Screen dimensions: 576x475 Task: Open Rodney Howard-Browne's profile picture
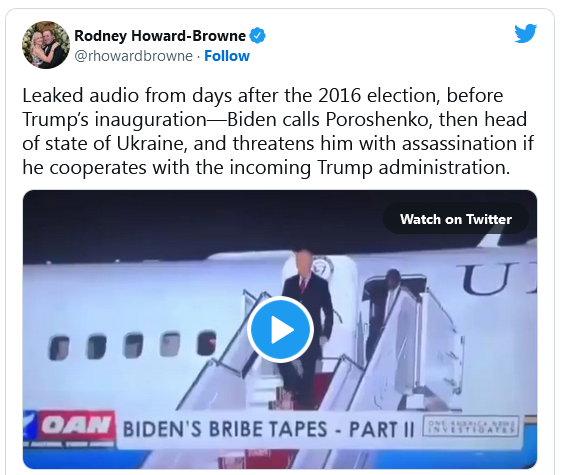(46, 45)
